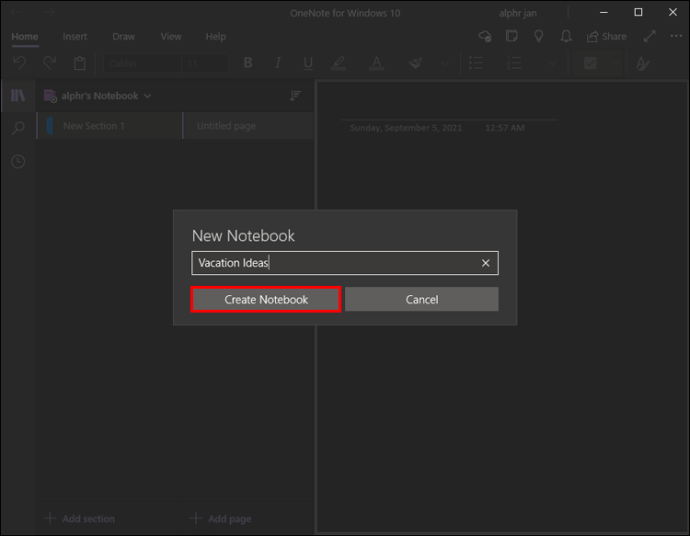Open the sort pages icon

coord(295,95)
